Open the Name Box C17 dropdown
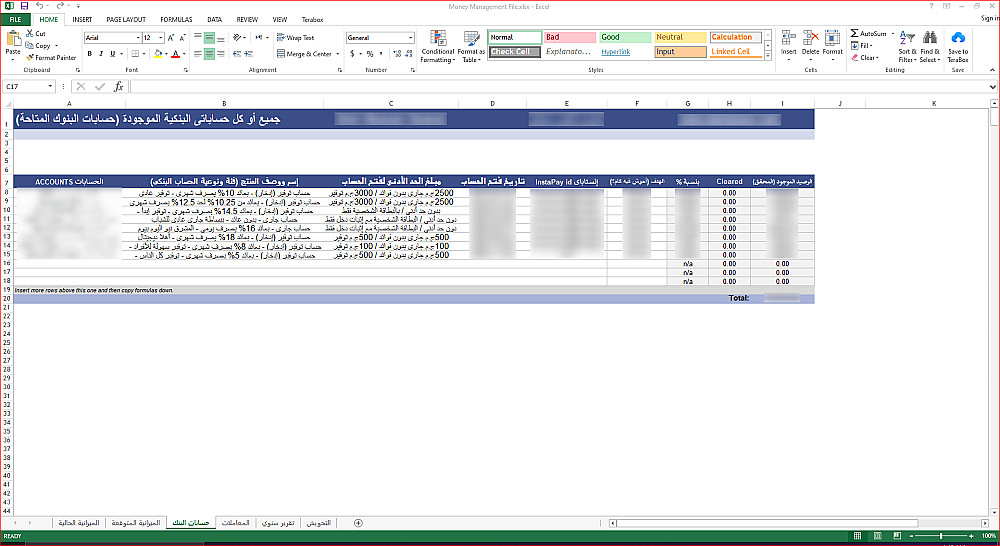Viewport: 1000px width, 546px height. click(50, 87)
